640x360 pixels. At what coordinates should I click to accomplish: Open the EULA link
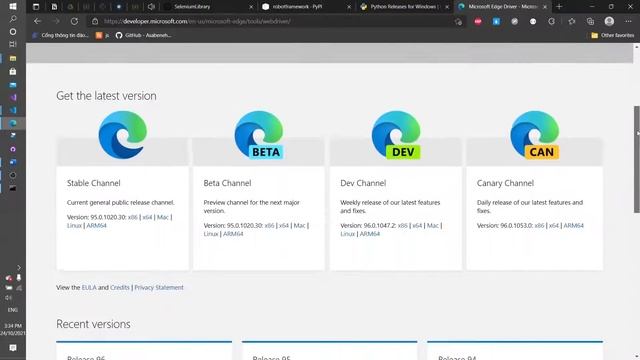[89, 287]
